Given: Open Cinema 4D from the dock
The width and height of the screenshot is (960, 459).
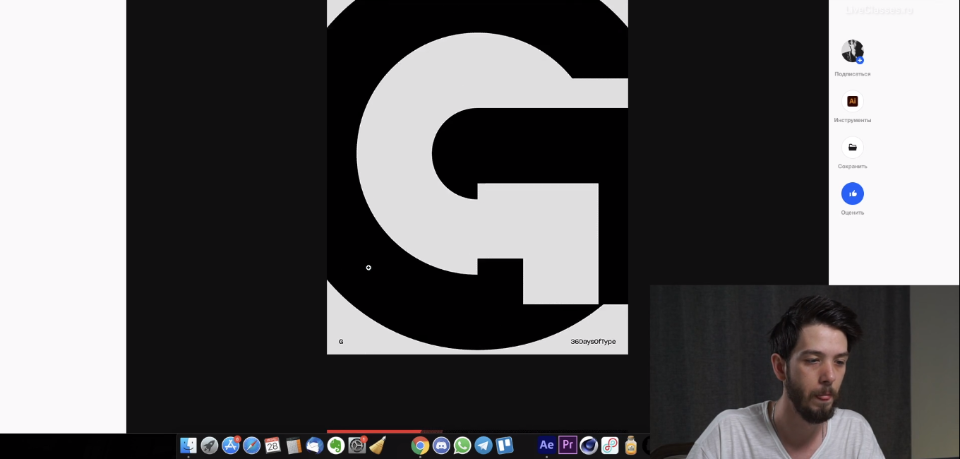Looking at the screenshot, I should (x=589, y=445).
